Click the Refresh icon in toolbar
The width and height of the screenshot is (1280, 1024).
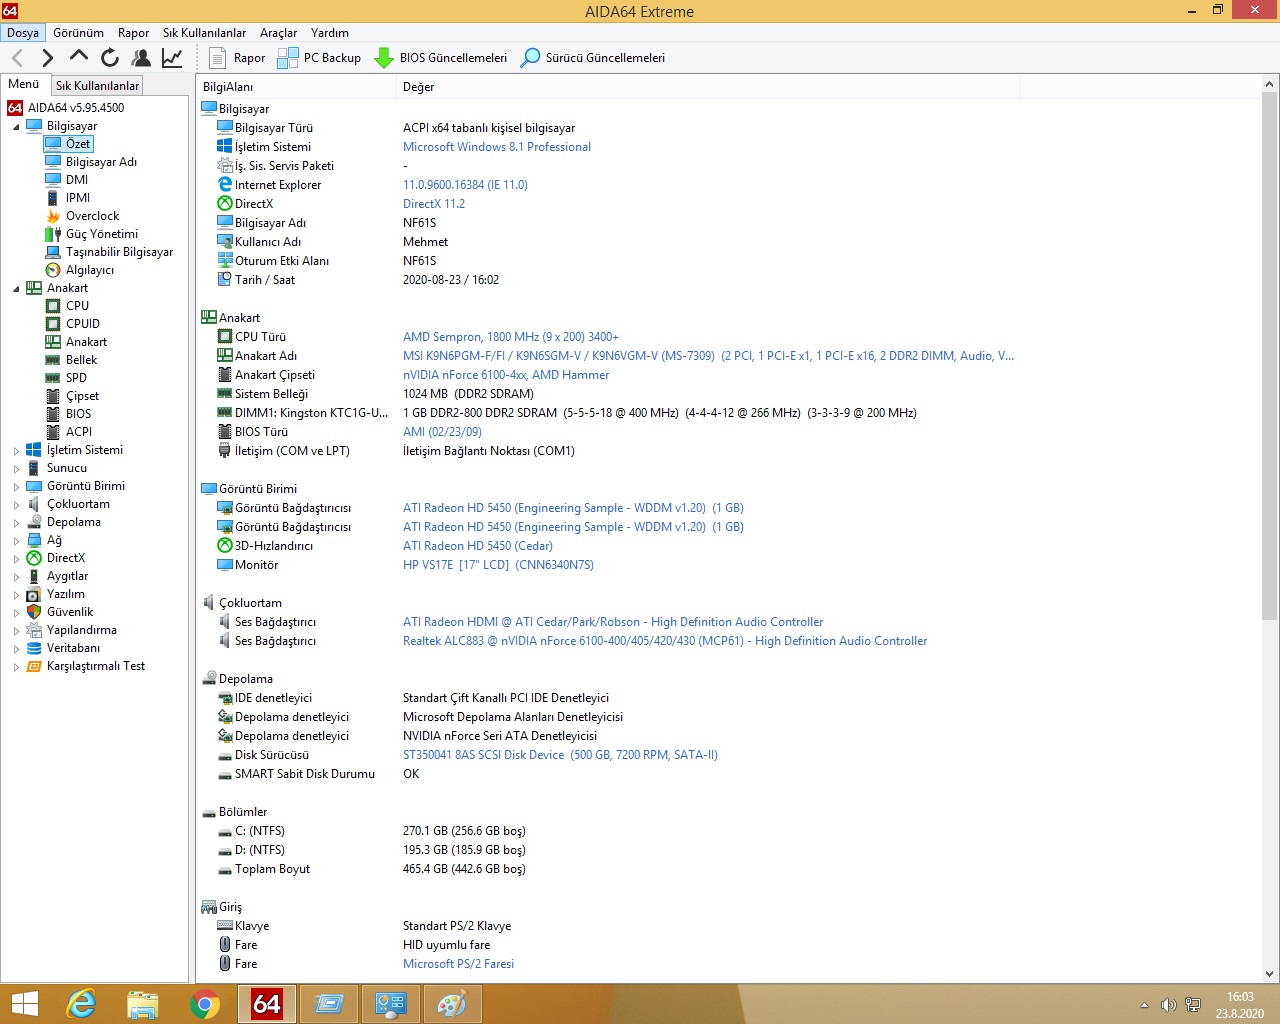[x=110, y=58]
